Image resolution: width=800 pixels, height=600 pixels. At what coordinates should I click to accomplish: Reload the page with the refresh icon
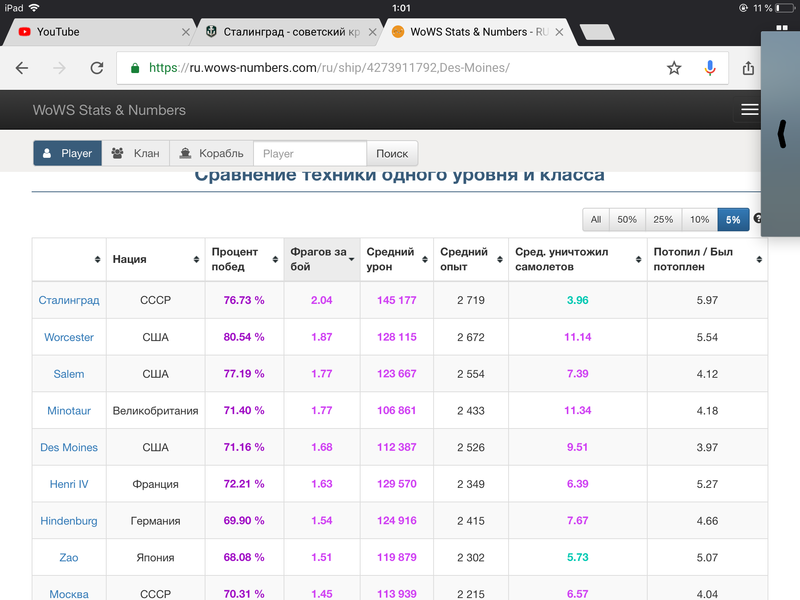97,68
